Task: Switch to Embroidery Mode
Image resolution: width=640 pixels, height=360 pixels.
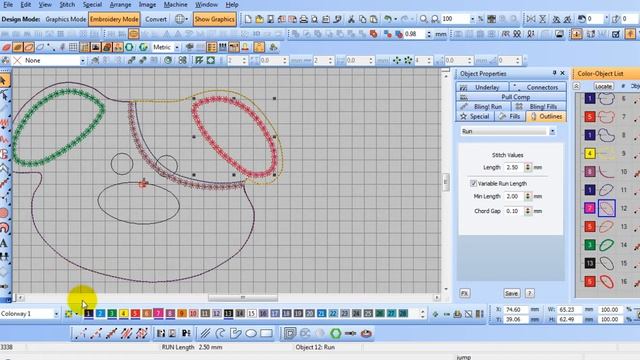Action: pyautogui.click(x=114, y=19)
